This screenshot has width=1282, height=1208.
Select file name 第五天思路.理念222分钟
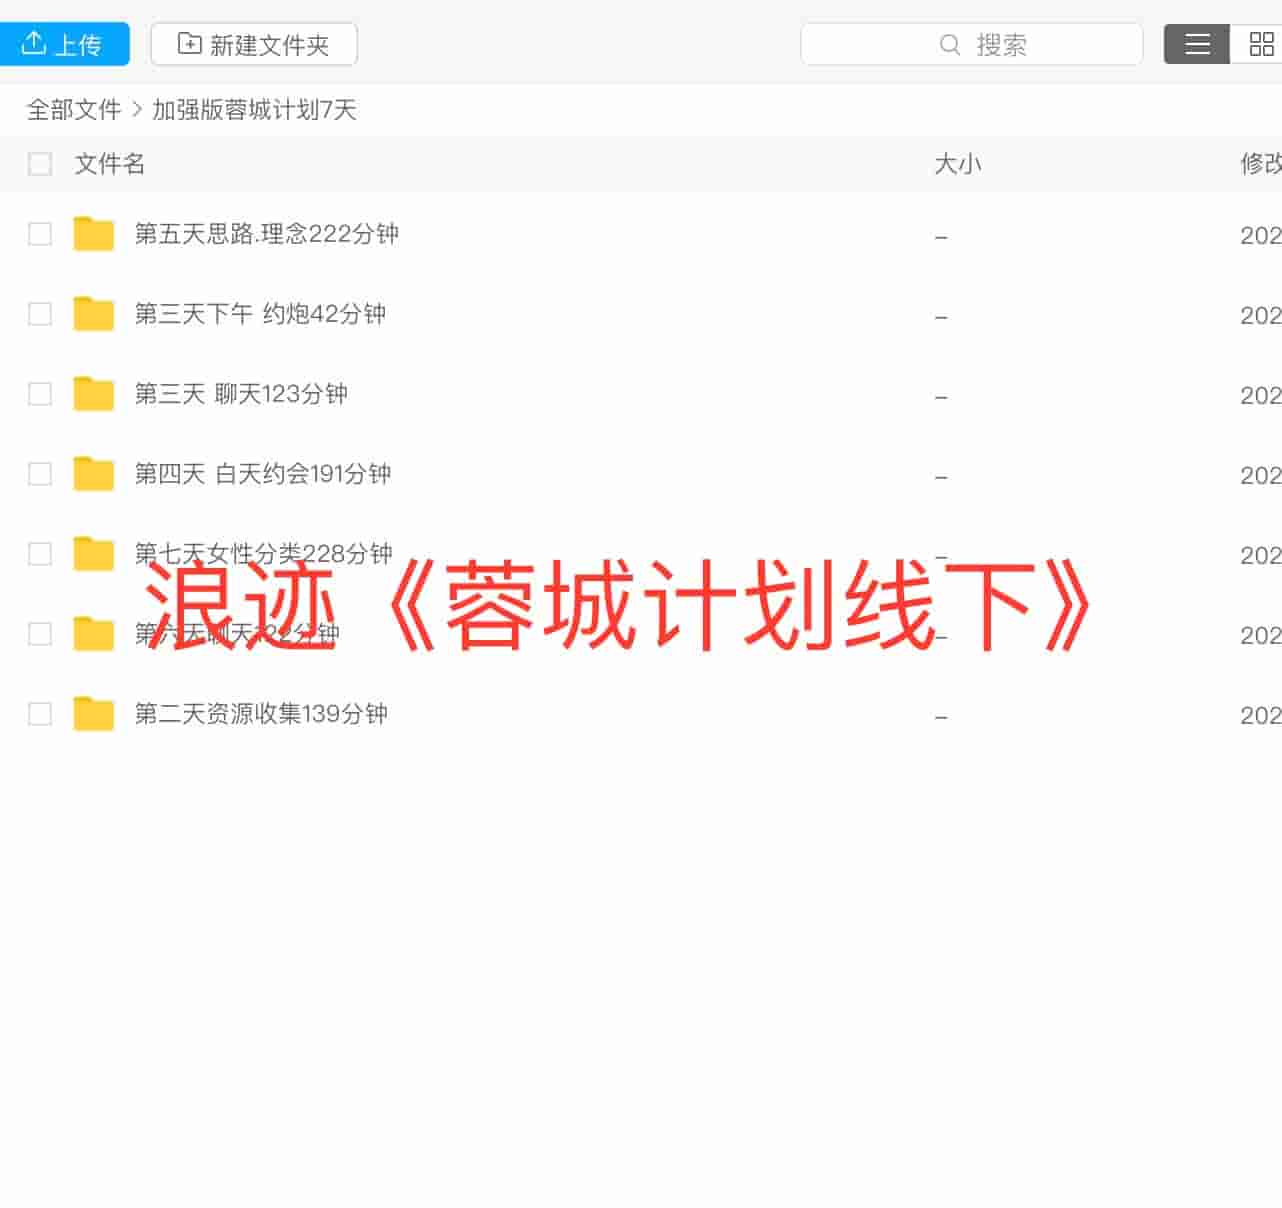[267, 234]
